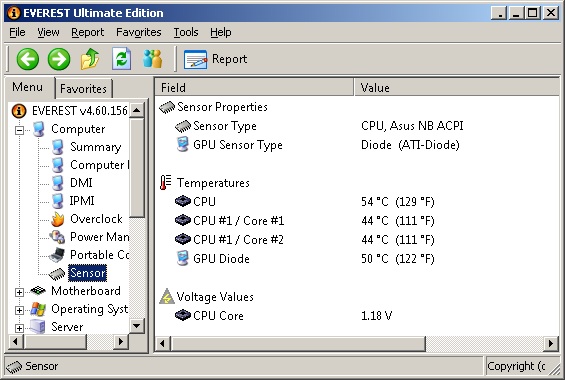The image size is (565, 380).
Task: Click the EVEREST v4.60 root info icon
Action: tap(19, 111)
